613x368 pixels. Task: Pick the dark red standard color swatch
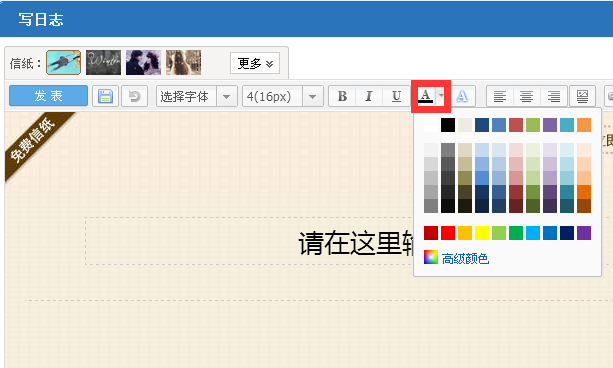point(431,233)
